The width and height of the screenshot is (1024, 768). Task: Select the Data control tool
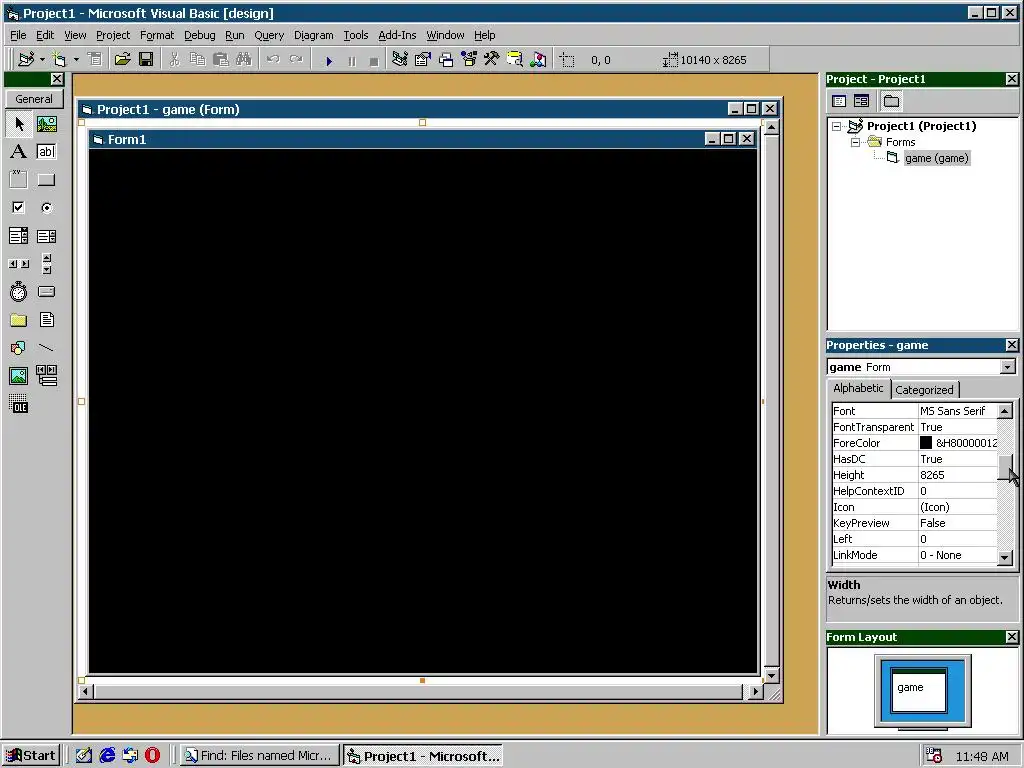(46, 376)
